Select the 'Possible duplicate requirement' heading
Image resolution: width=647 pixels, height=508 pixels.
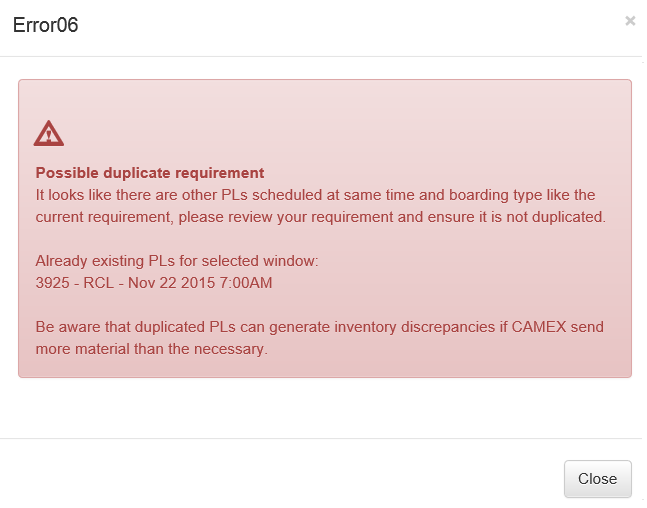[x=150, y=173]
